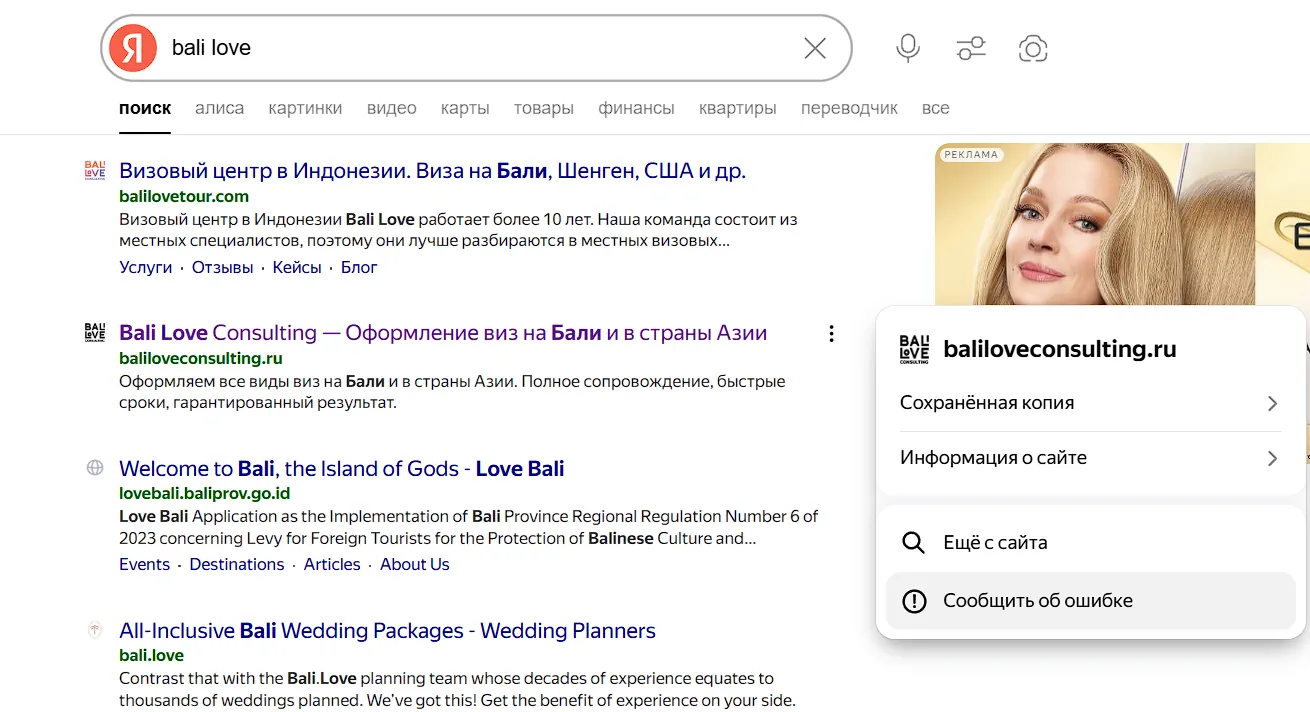Start voice search with microphone icon

[x=908, y=48]
